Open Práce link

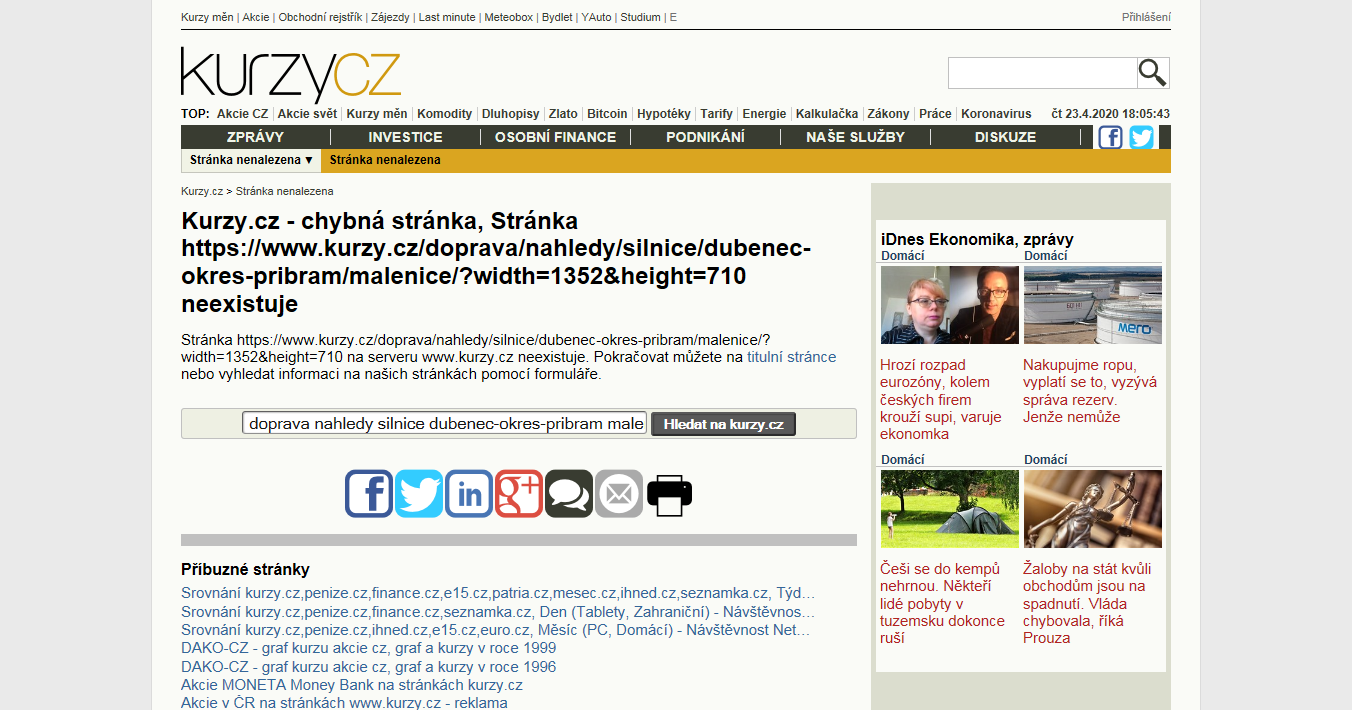935,114
